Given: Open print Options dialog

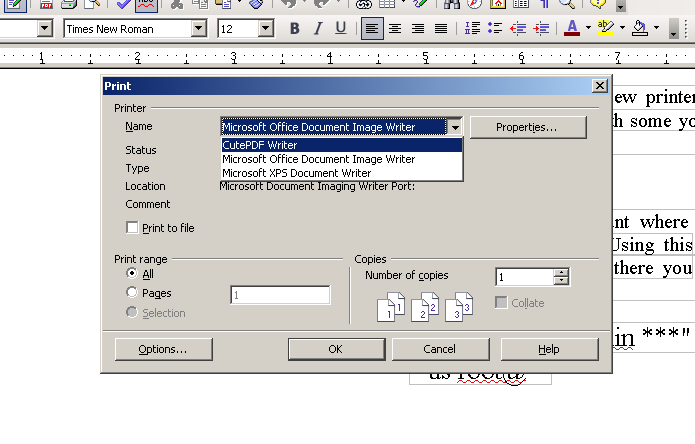Looking at the screenshot, I should [x=164, y=349].
